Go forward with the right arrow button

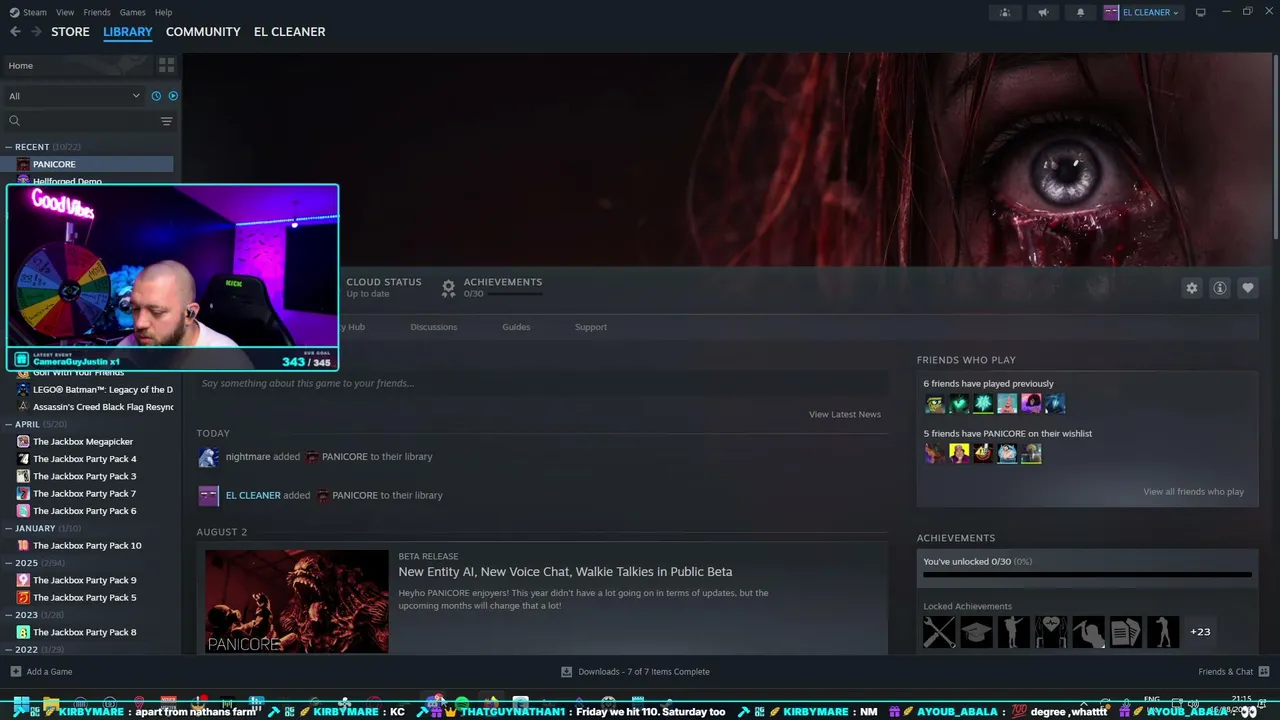coord(36,32)
